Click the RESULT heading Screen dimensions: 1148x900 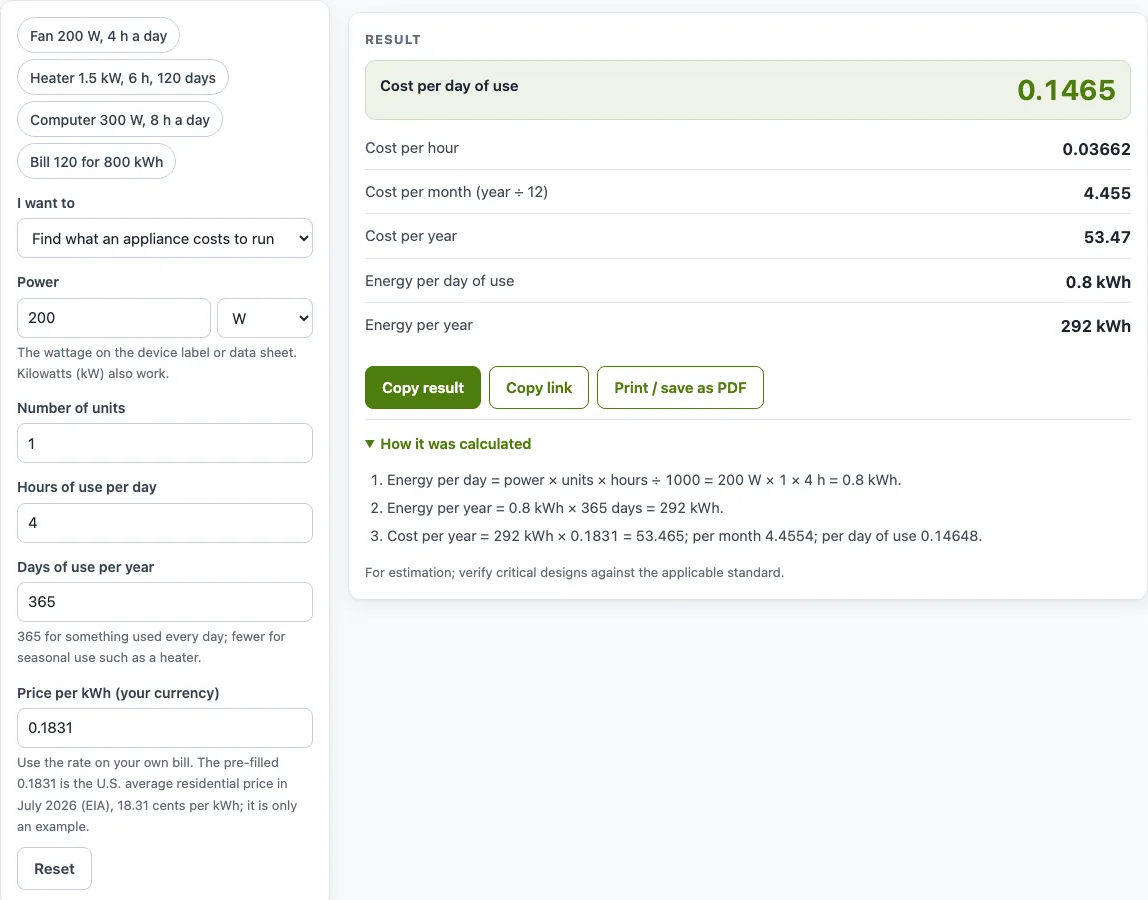coord(392,40)
